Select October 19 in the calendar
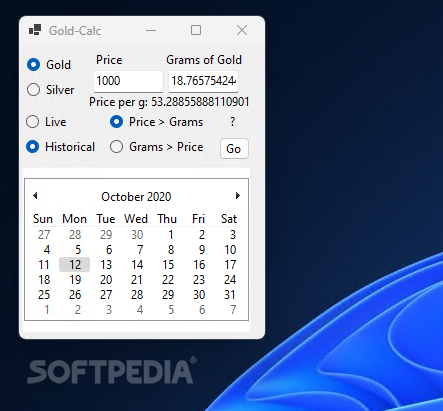This screenshot has width=443, height=411. coord(75,280)
